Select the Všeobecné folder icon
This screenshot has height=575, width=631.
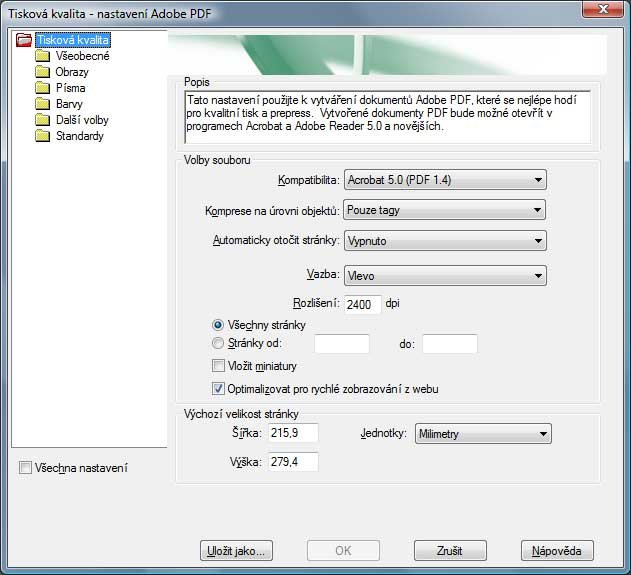(x=42, y=56)
